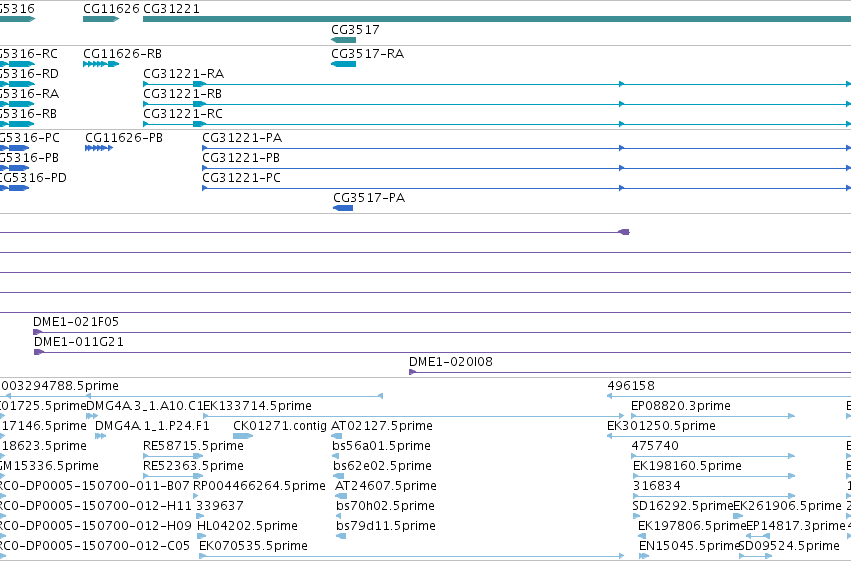Select the 496158 EST label
This screenshot has height=561, width=851.
tap(631, 386)
